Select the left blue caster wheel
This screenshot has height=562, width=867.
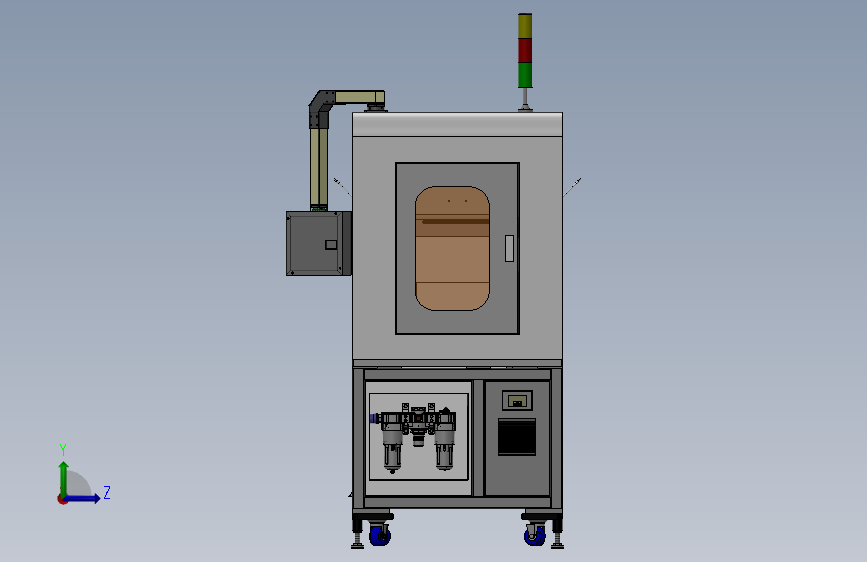point(380,534)
